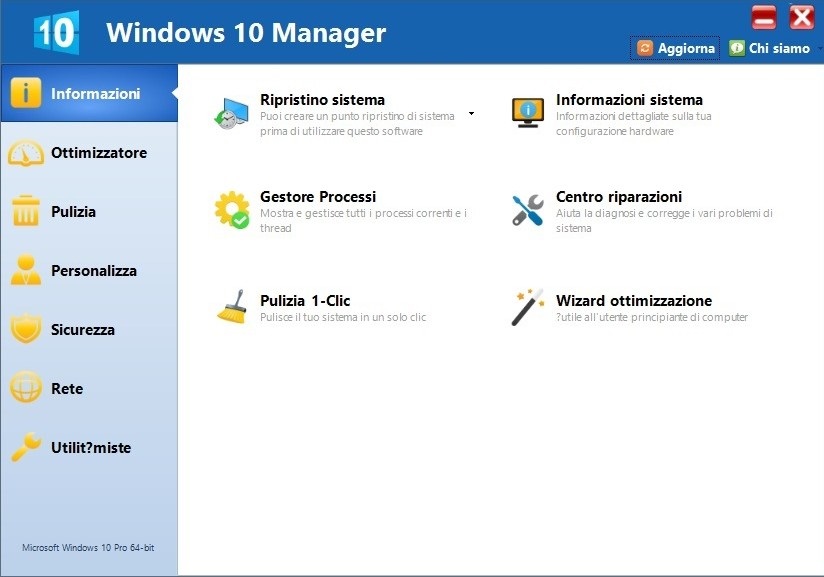824x577 pixels.
Task: Click 'Microsoft Windows 10 Pro 64-bit' status text
Action: (88, 548)
